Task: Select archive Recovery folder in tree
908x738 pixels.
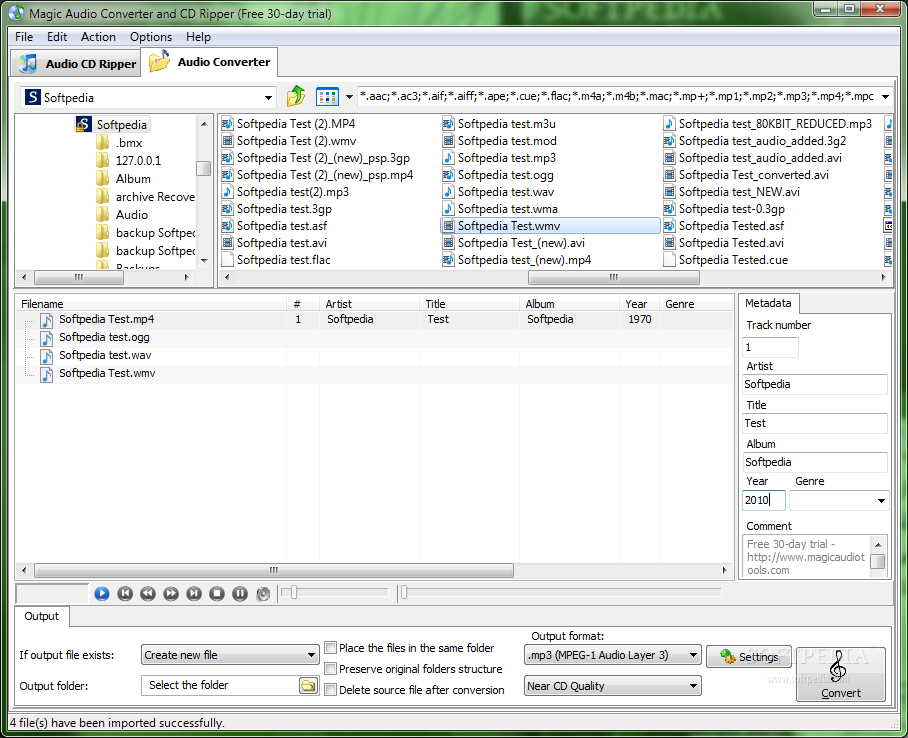Action: [x=146, y=196]
